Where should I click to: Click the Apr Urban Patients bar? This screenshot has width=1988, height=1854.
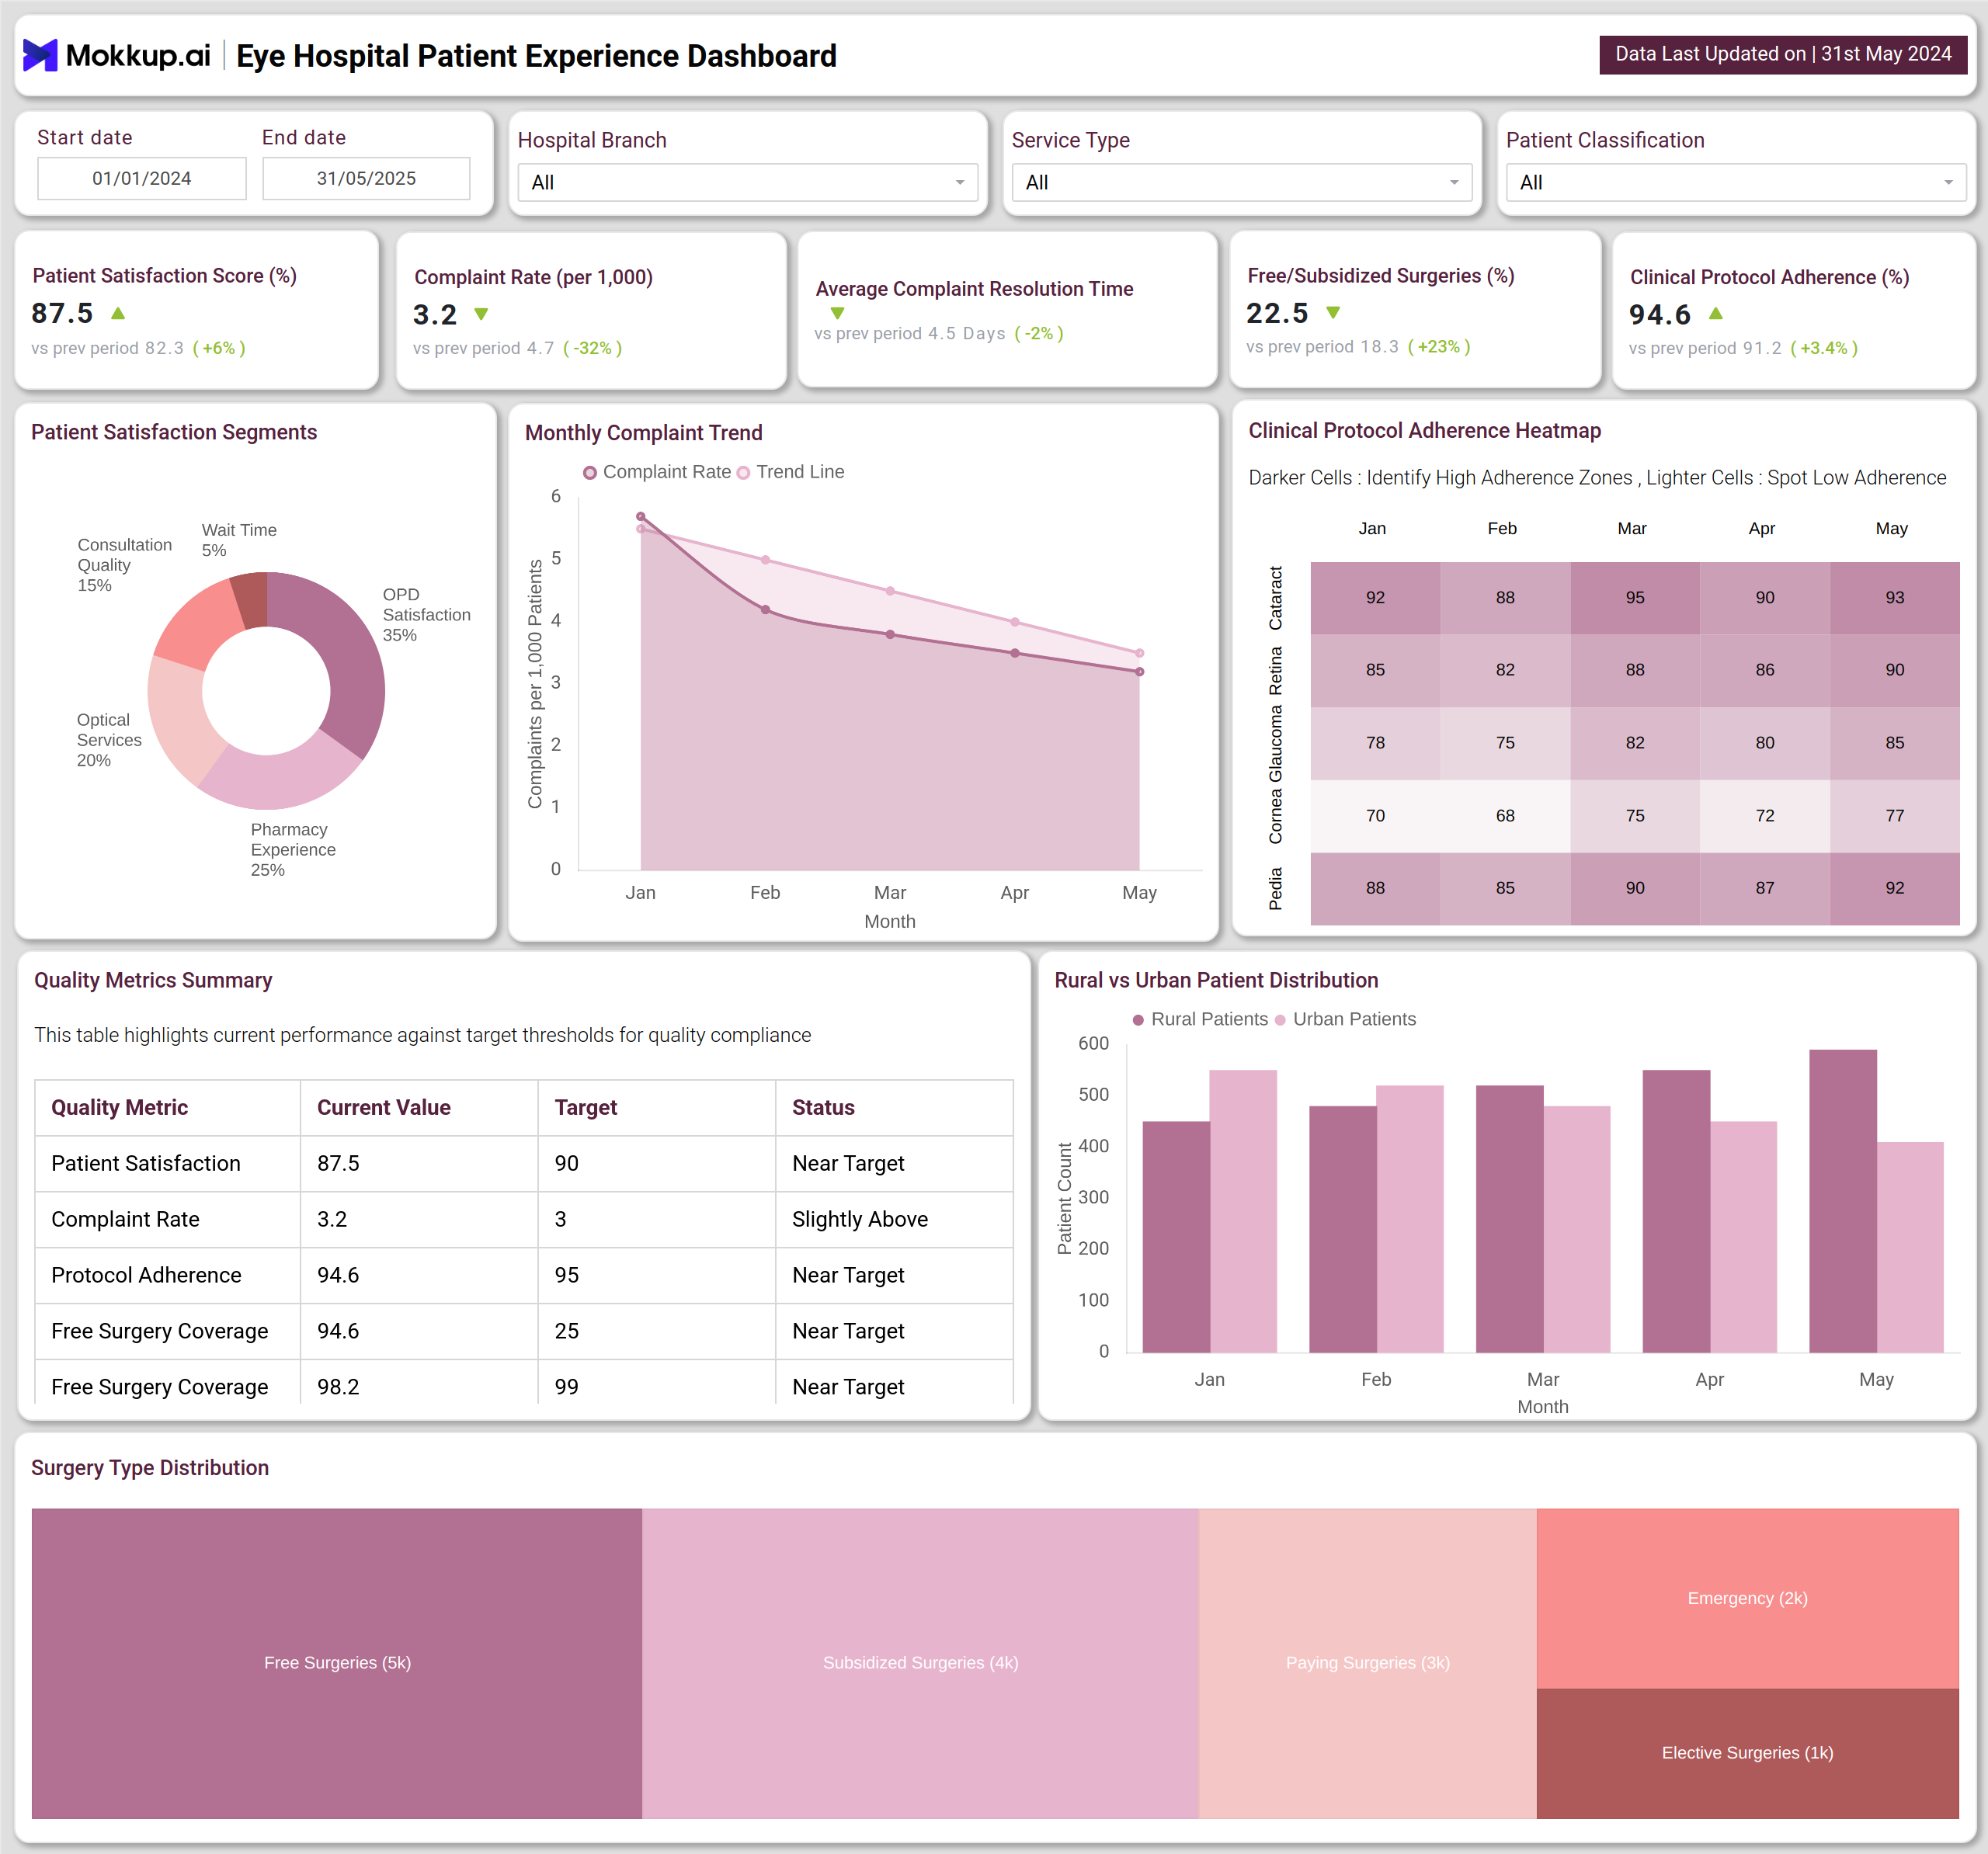(1744, 1237)
